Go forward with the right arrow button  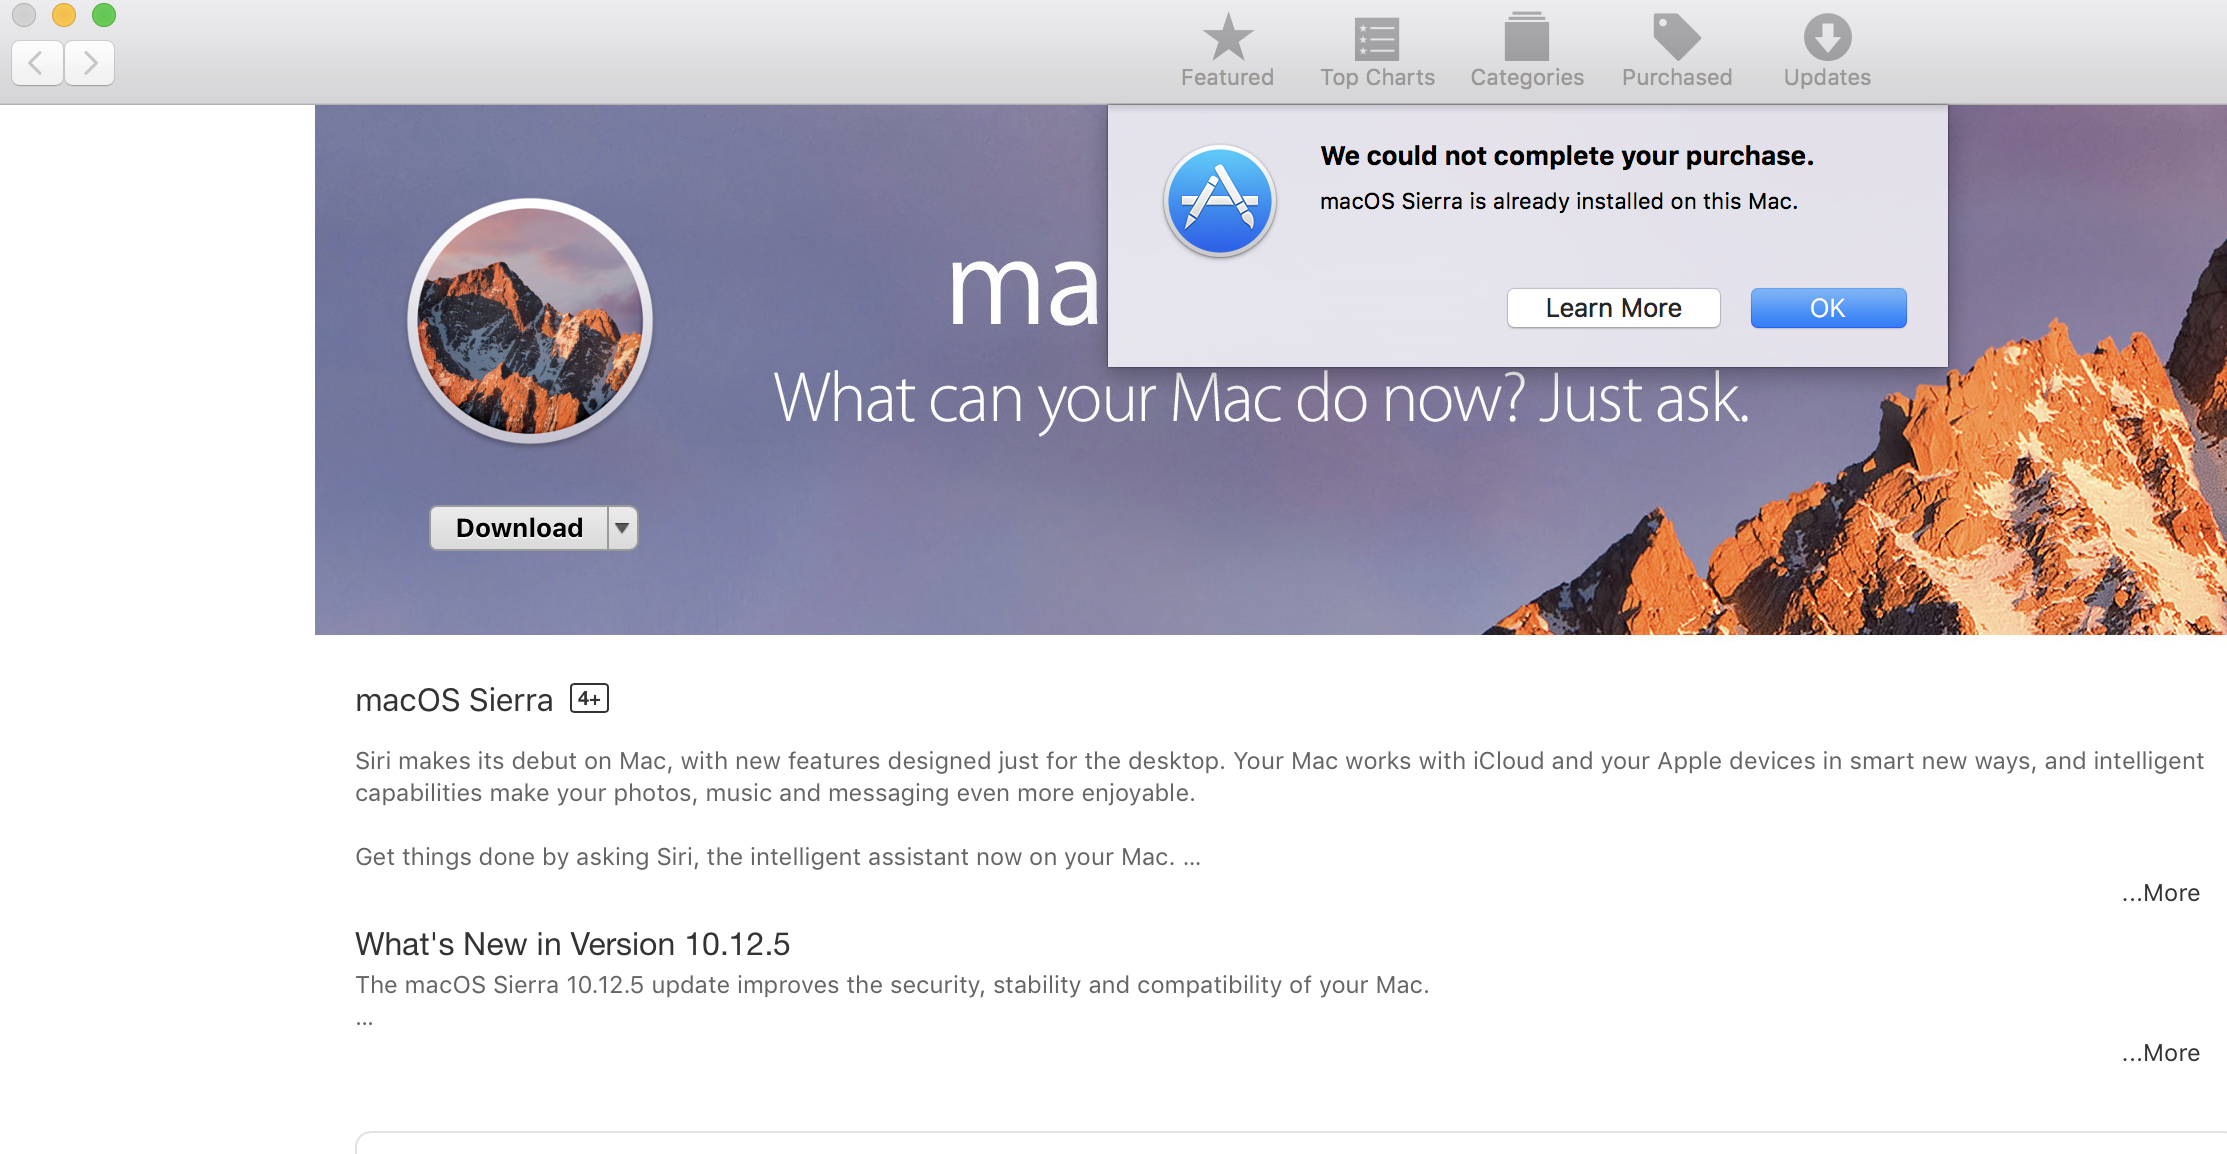(90, 63)
